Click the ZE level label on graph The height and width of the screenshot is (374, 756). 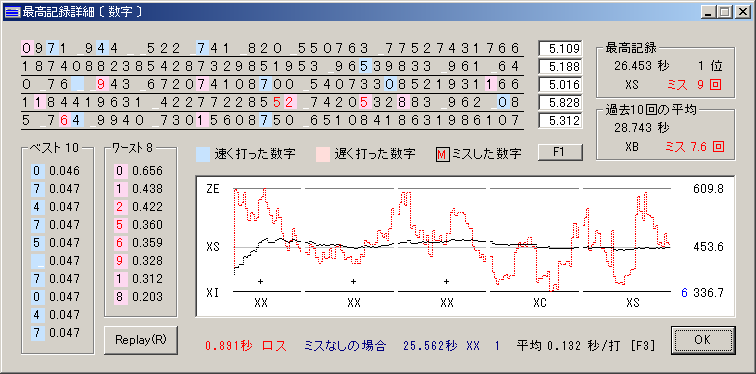pos(213,189)
